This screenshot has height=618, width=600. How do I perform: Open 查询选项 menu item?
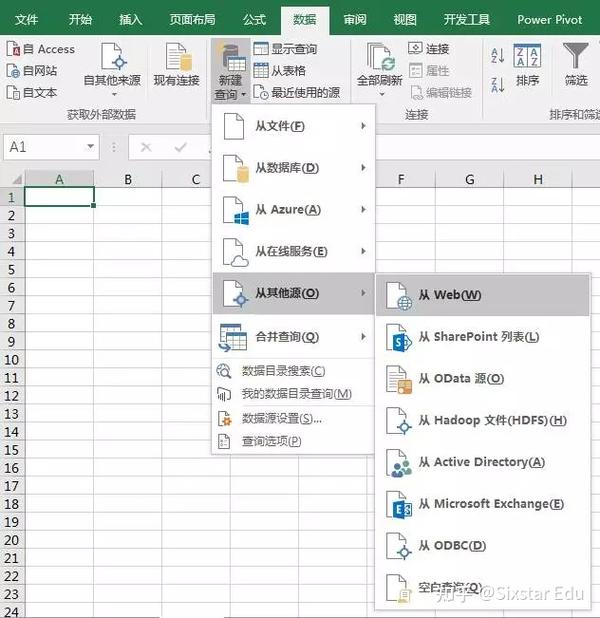pyautogui.click(x=293, y=441)
